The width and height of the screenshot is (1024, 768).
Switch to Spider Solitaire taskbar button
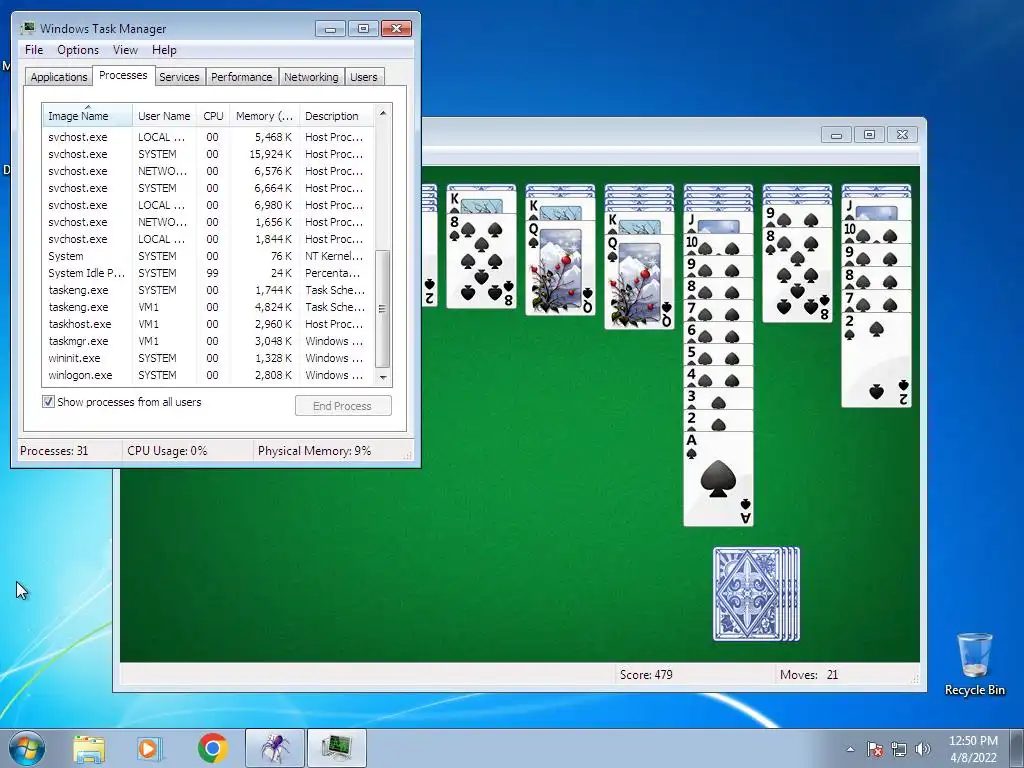(275, 748)
